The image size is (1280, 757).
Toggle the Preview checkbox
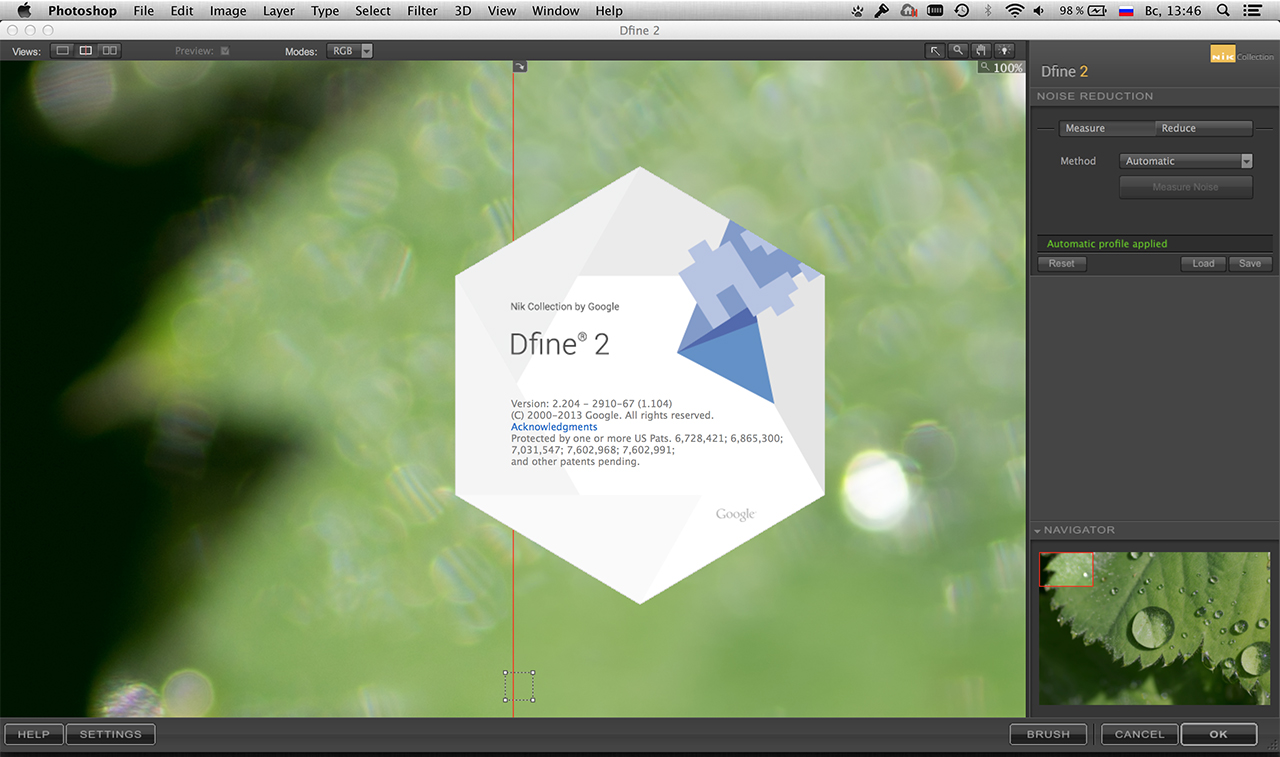225,50
